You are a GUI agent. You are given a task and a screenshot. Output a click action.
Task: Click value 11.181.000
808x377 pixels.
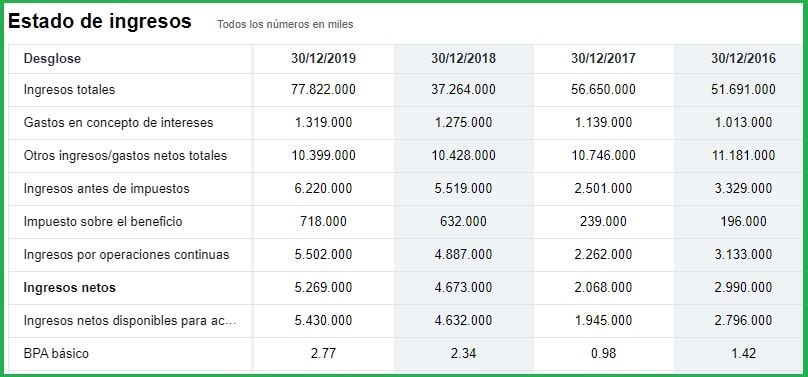coord(743,156)
